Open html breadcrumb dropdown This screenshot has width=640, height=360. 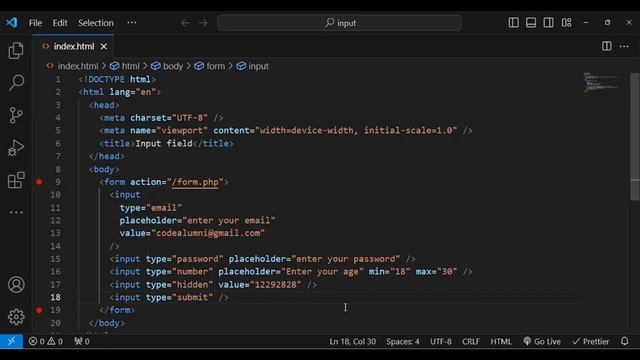[x=125, y=66]
